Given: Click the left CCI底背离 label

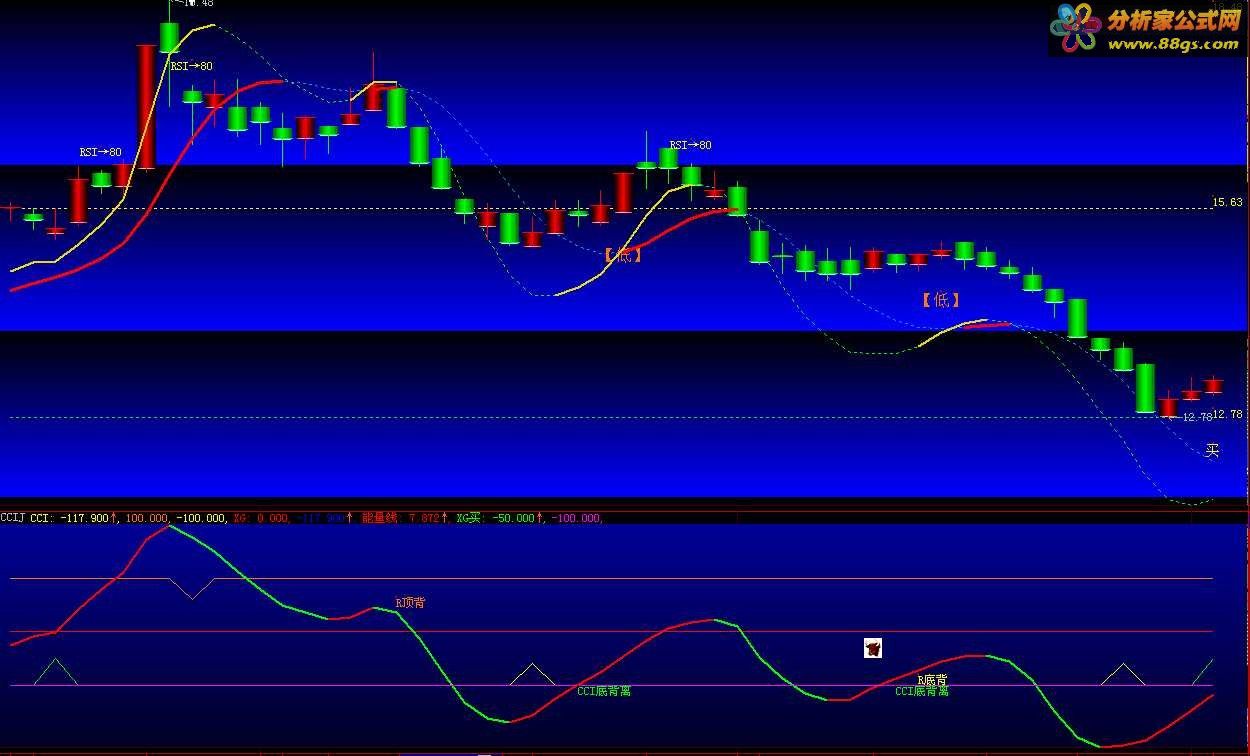Looking at the screenshot, I should 604,691.
